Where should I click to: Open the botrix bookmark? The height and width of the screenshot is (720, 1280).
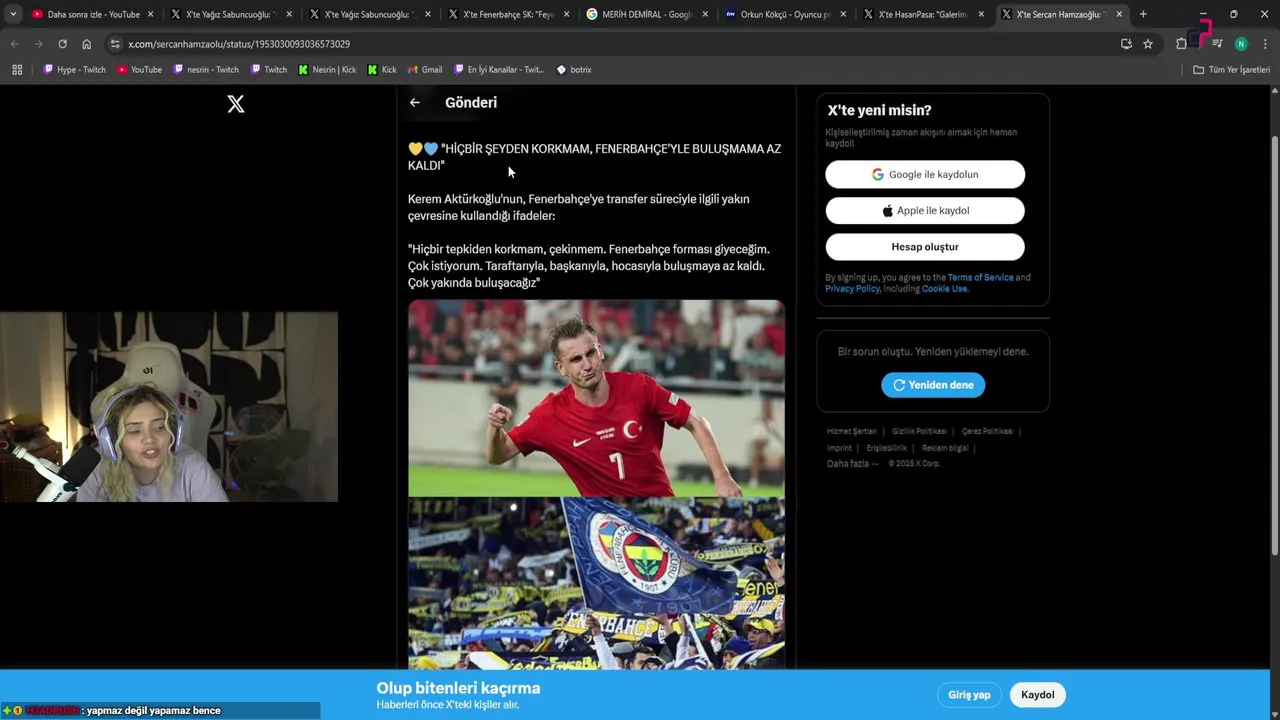pos(574,70)
